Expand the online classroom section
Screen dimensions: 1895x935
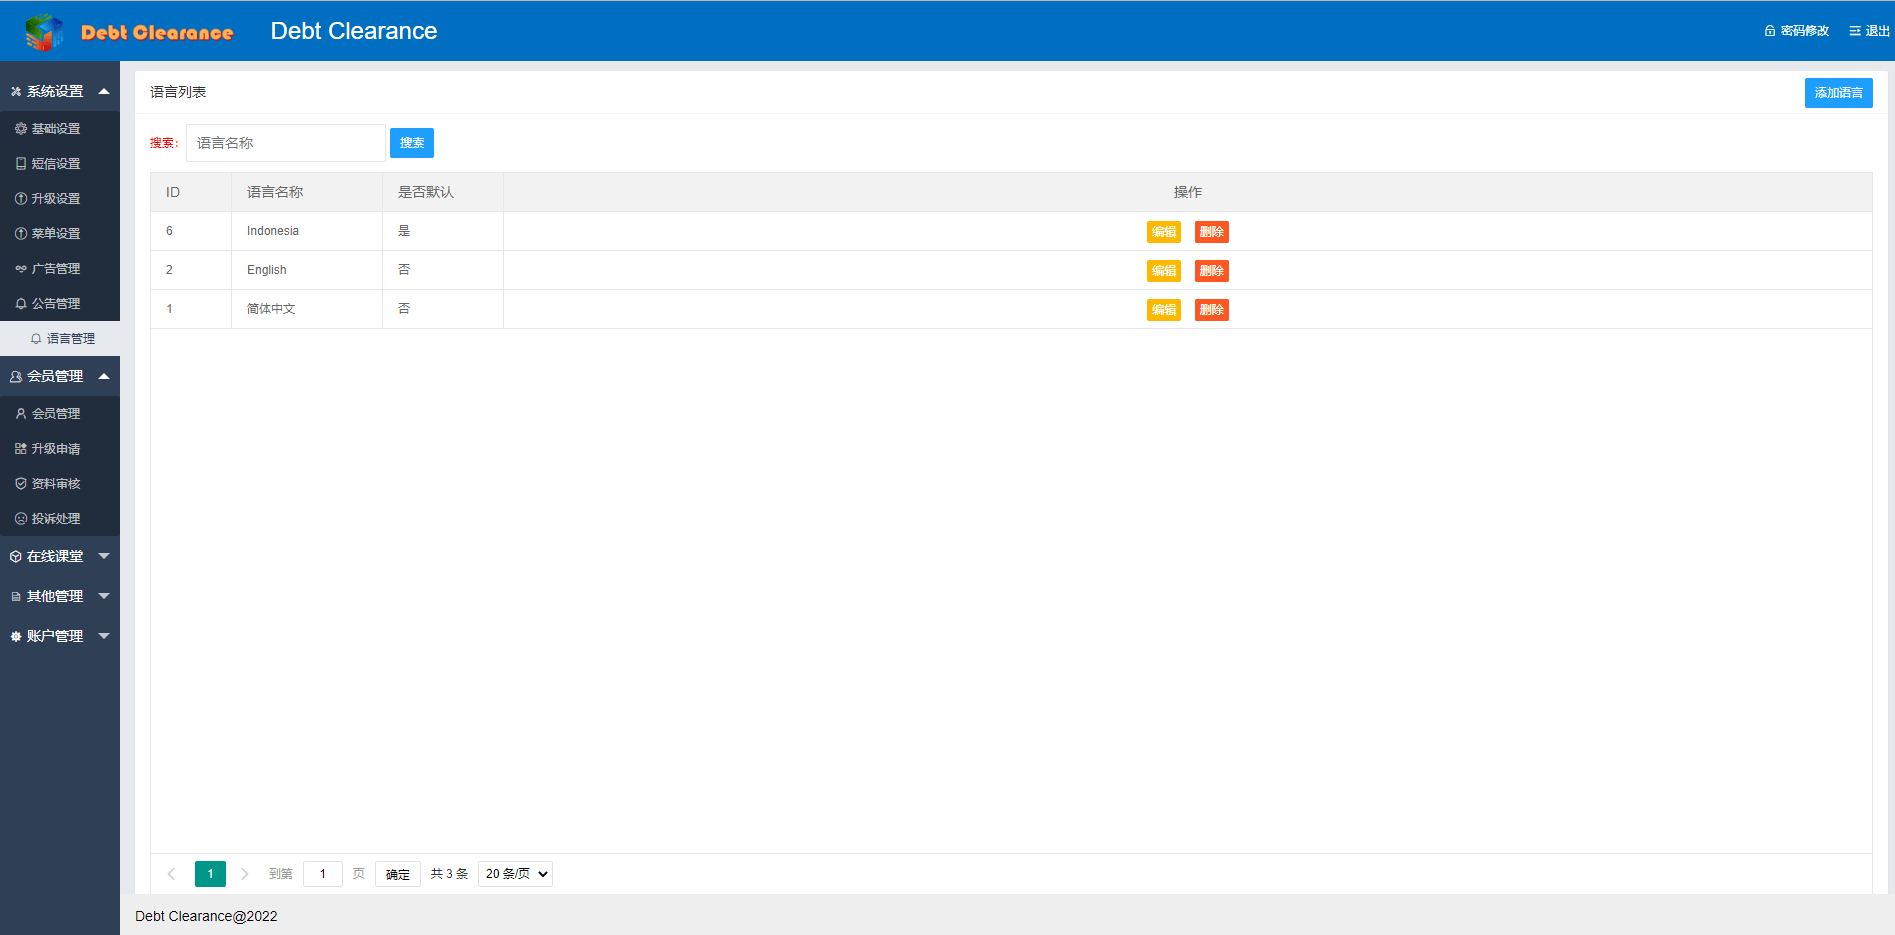pos(104,556)
